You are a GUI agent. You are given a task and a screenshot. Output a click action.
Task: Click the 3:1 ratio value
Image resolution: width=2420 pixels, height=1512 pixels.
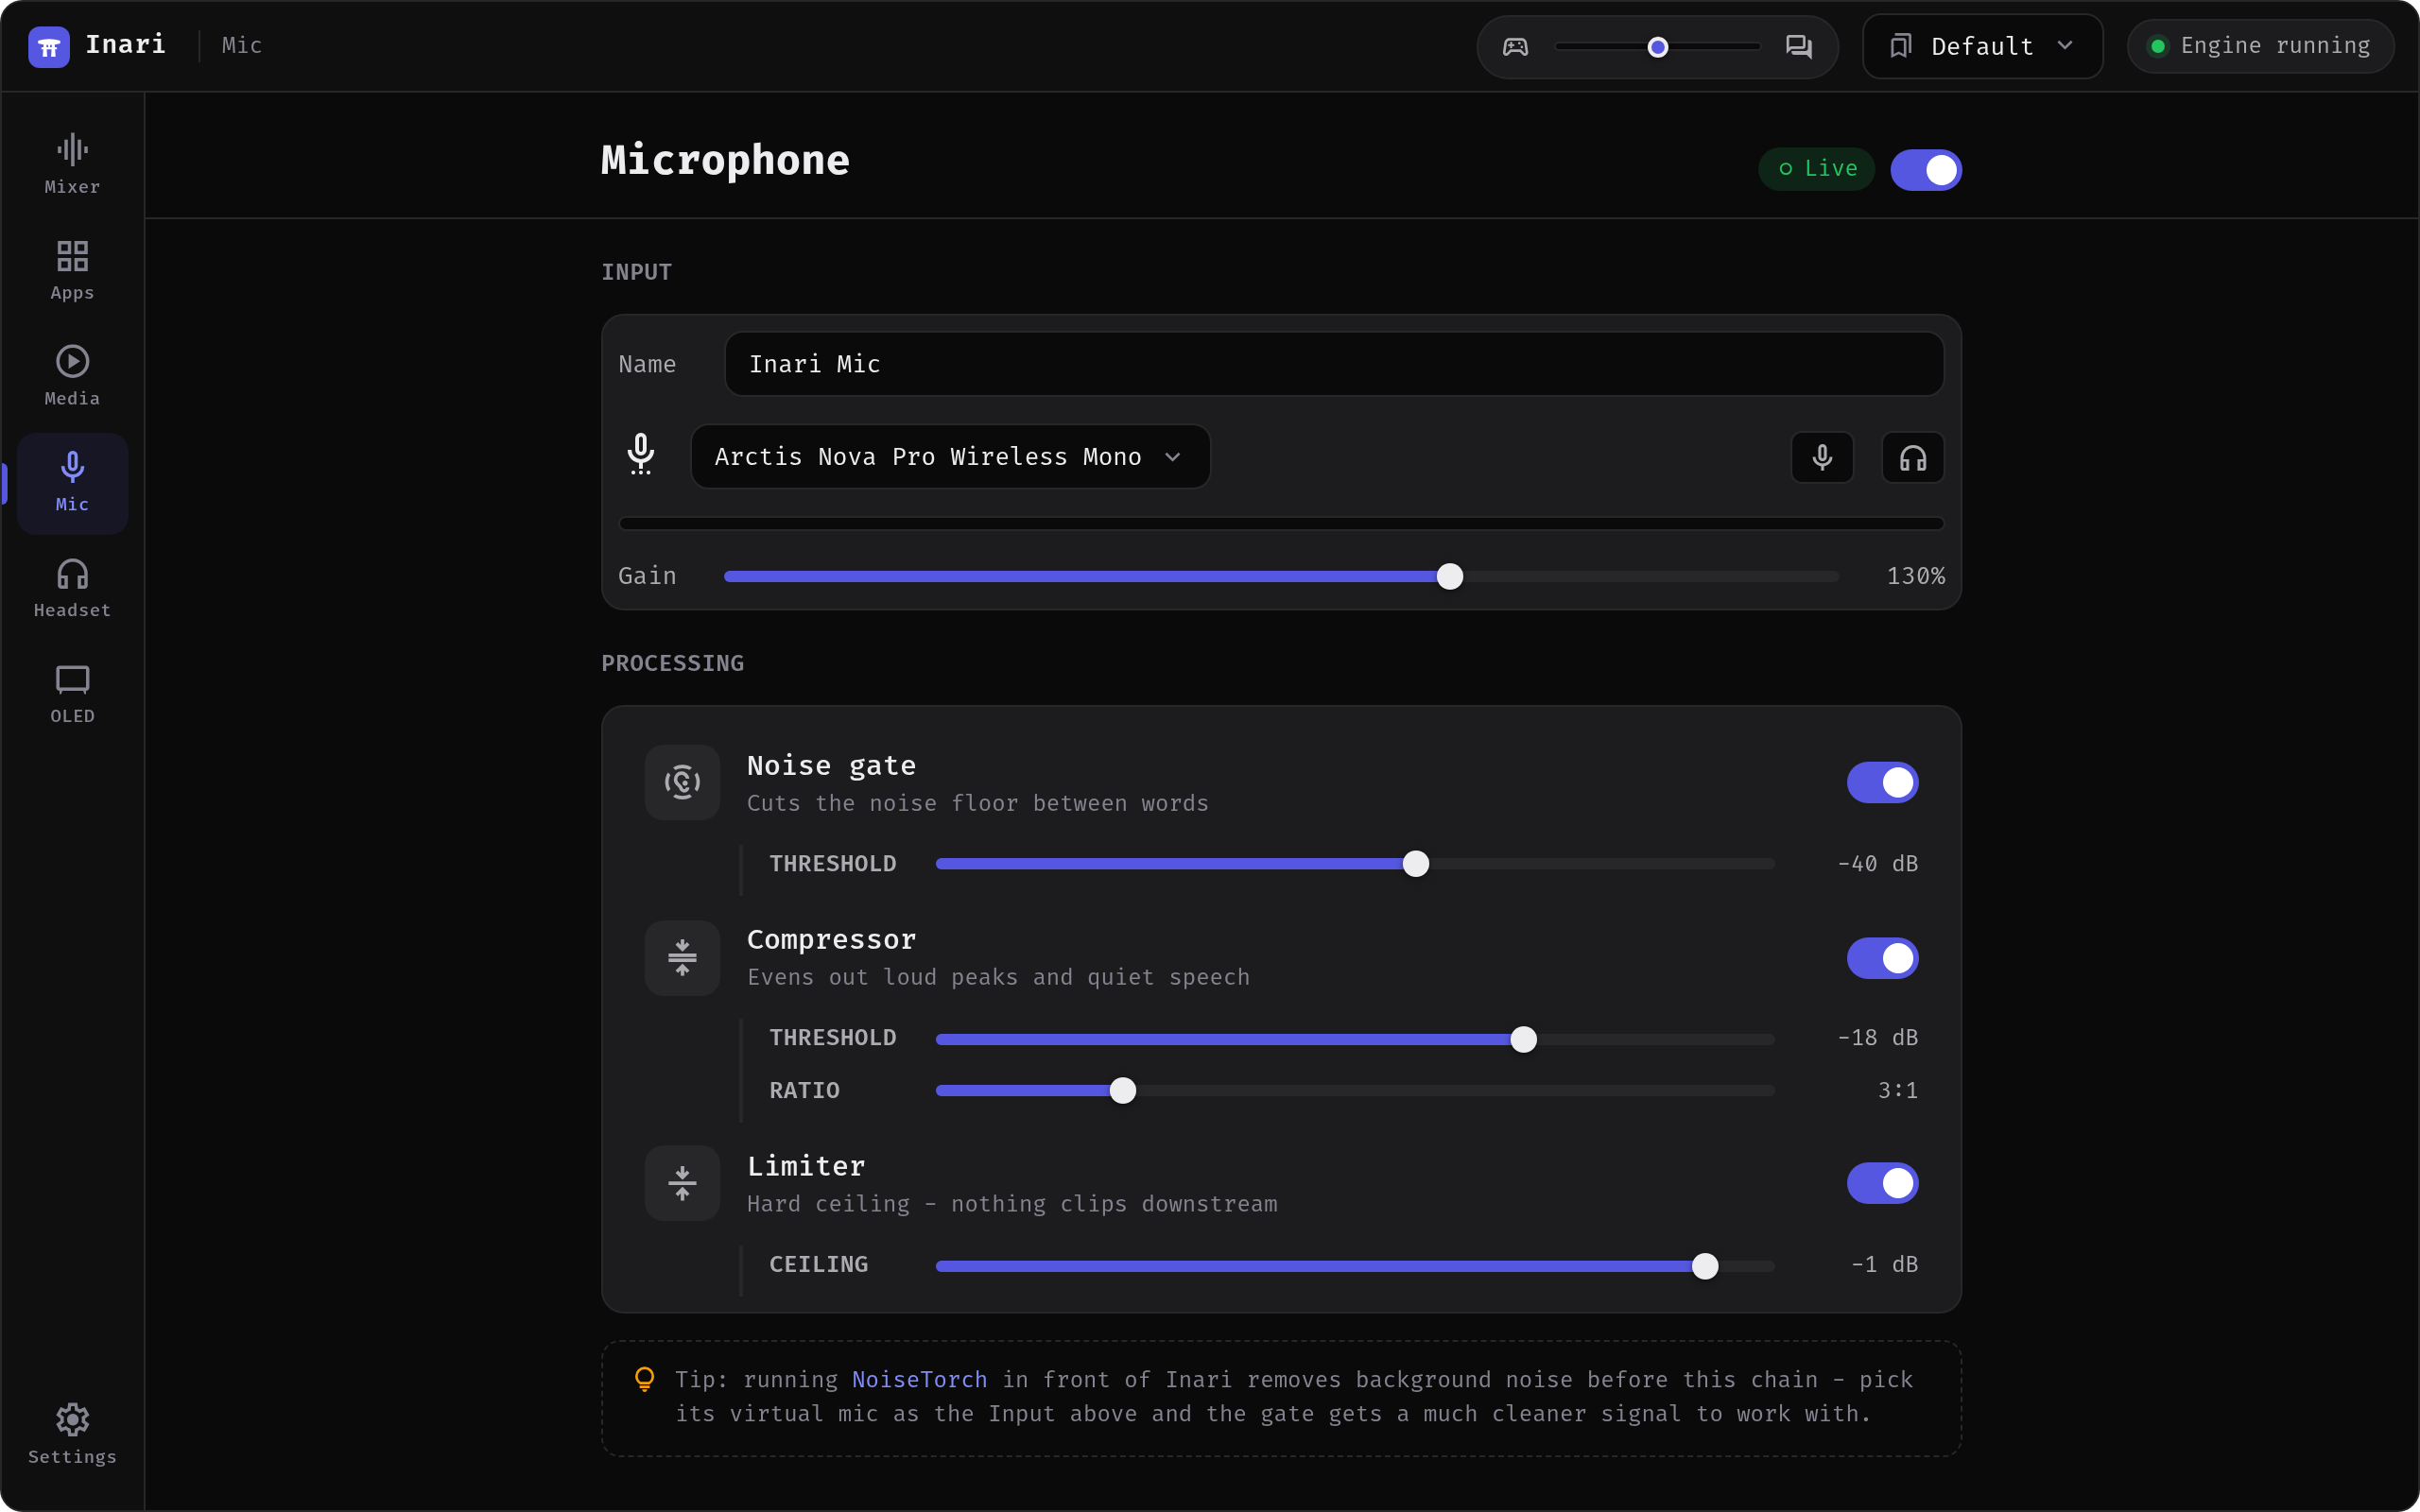click(x=1897, y=1091)
